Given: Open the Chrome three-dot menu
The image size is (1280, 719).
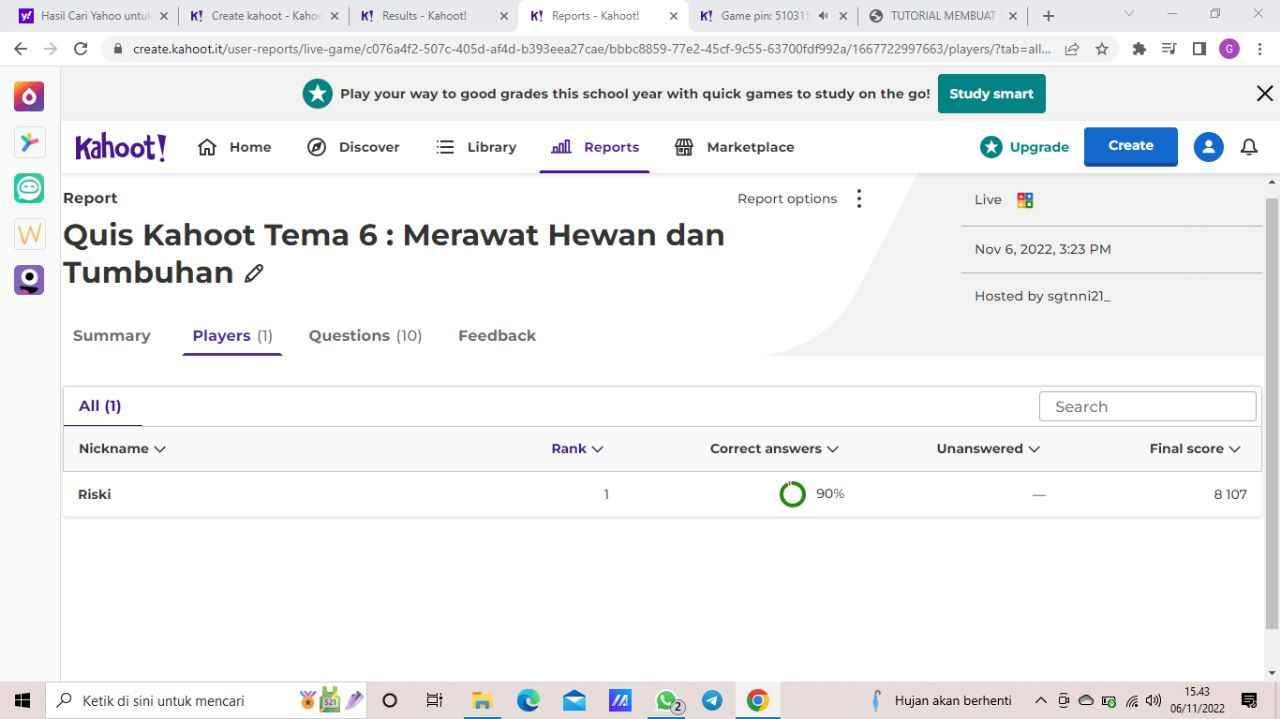Looking at the screenshot, I should coord(1259,49).
